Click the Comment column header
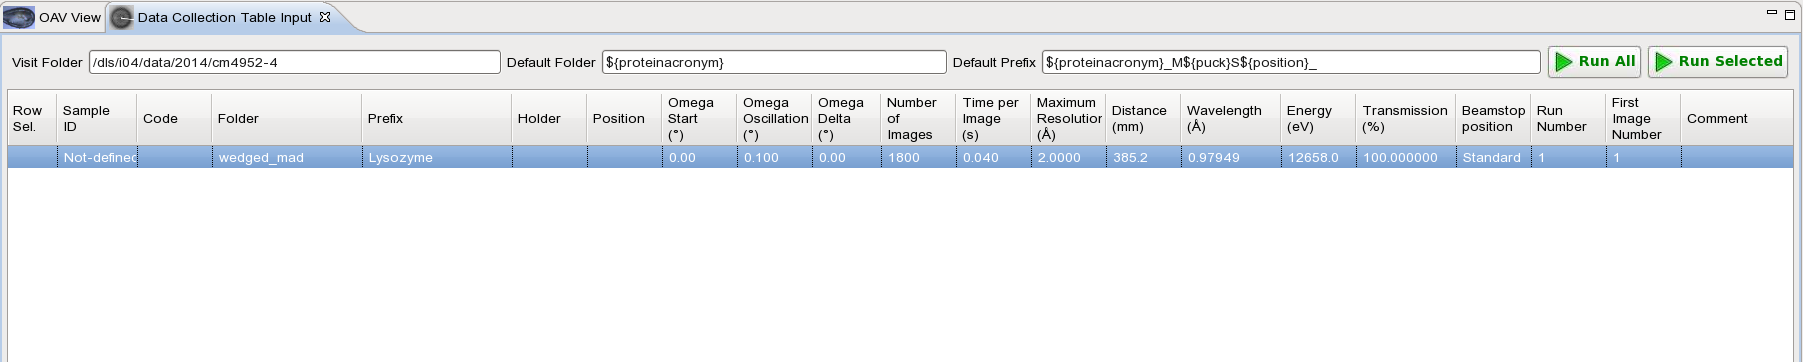The image size is (1803, 362). tap(1736, 118)
